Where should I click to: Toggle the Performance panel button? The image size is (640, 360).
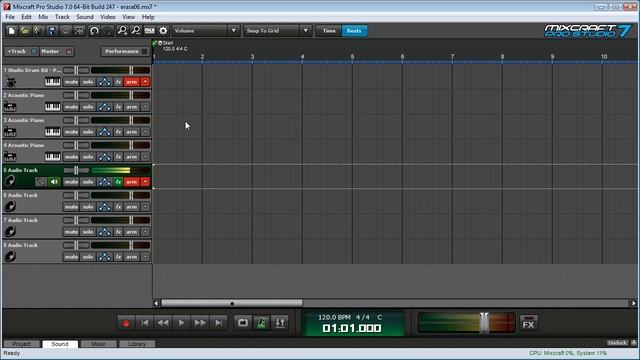pyautogui.click(x=124, y=51)
